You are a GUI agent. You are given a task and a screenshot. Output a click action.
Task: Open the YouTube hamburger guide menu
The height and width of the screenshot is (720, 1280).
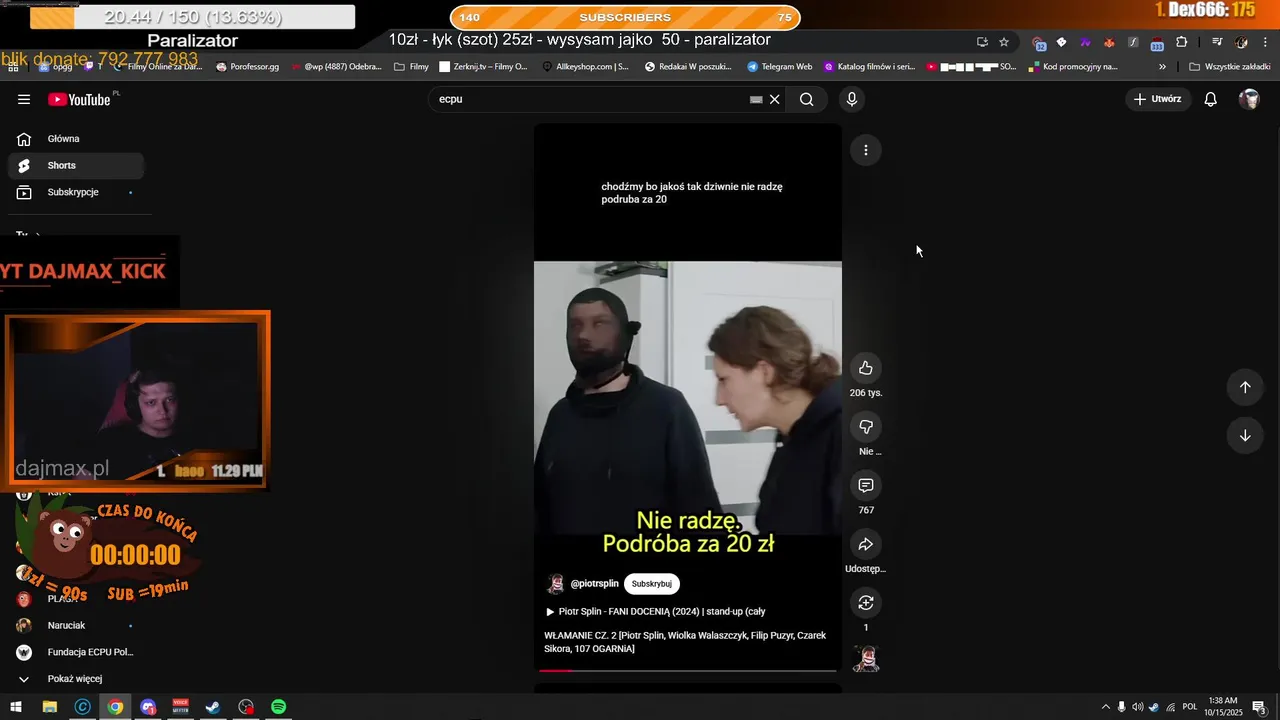(24, 99)
